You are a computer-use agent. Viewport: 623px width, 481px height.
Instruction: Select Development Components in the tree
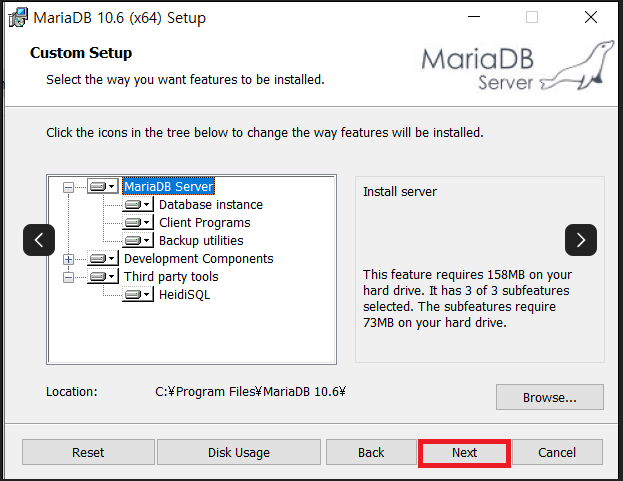pyautogui.click(x=199, y=259)
